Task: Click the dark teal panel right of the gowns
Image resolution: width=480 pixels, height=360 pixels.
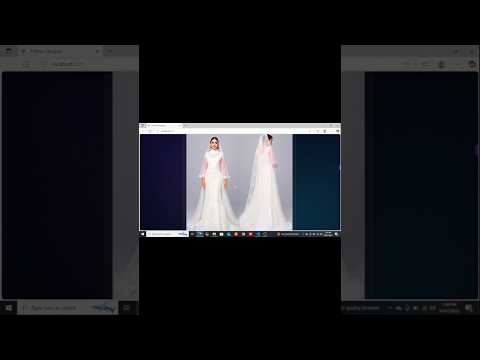Action: coord(316,182)
